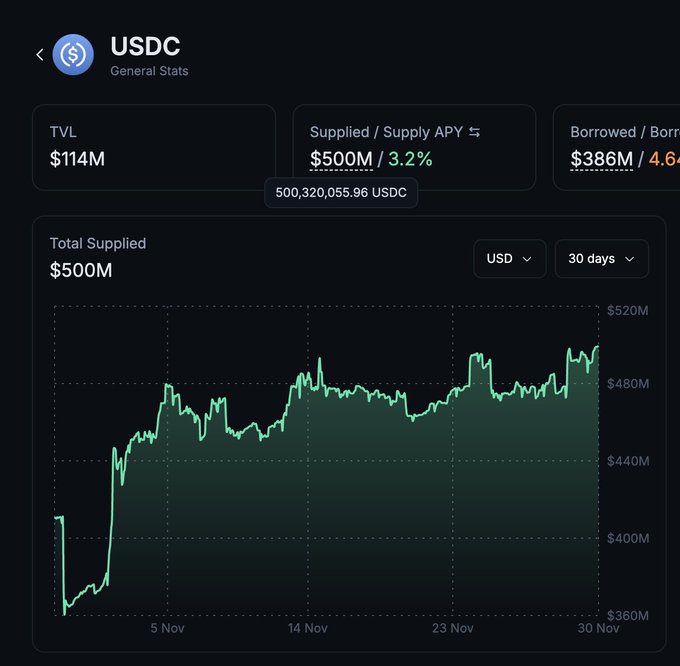Image resolution: width=680 pixels, height=666 pixels.
Task: Select the TVL stat card
Action: click(153, 147)
